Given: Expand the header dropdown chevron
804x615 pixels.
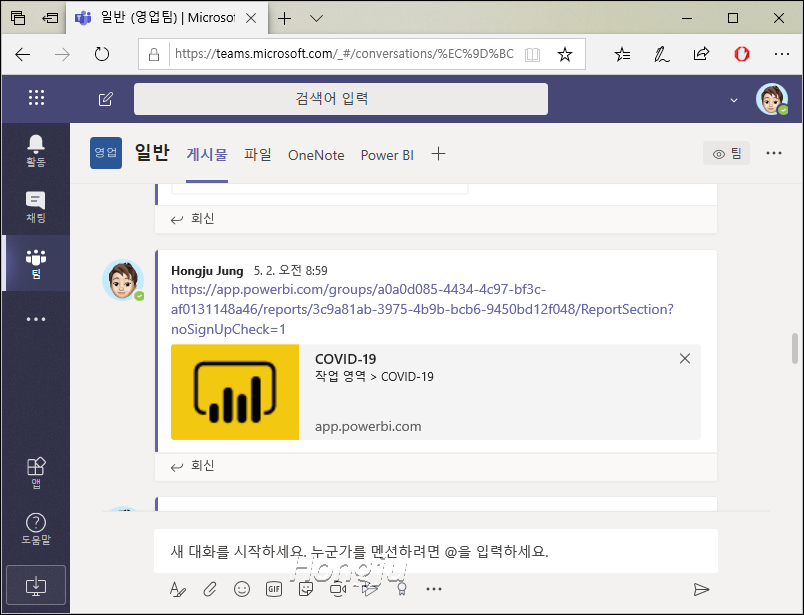Looking at the screenshot, I should pos(734,100).
